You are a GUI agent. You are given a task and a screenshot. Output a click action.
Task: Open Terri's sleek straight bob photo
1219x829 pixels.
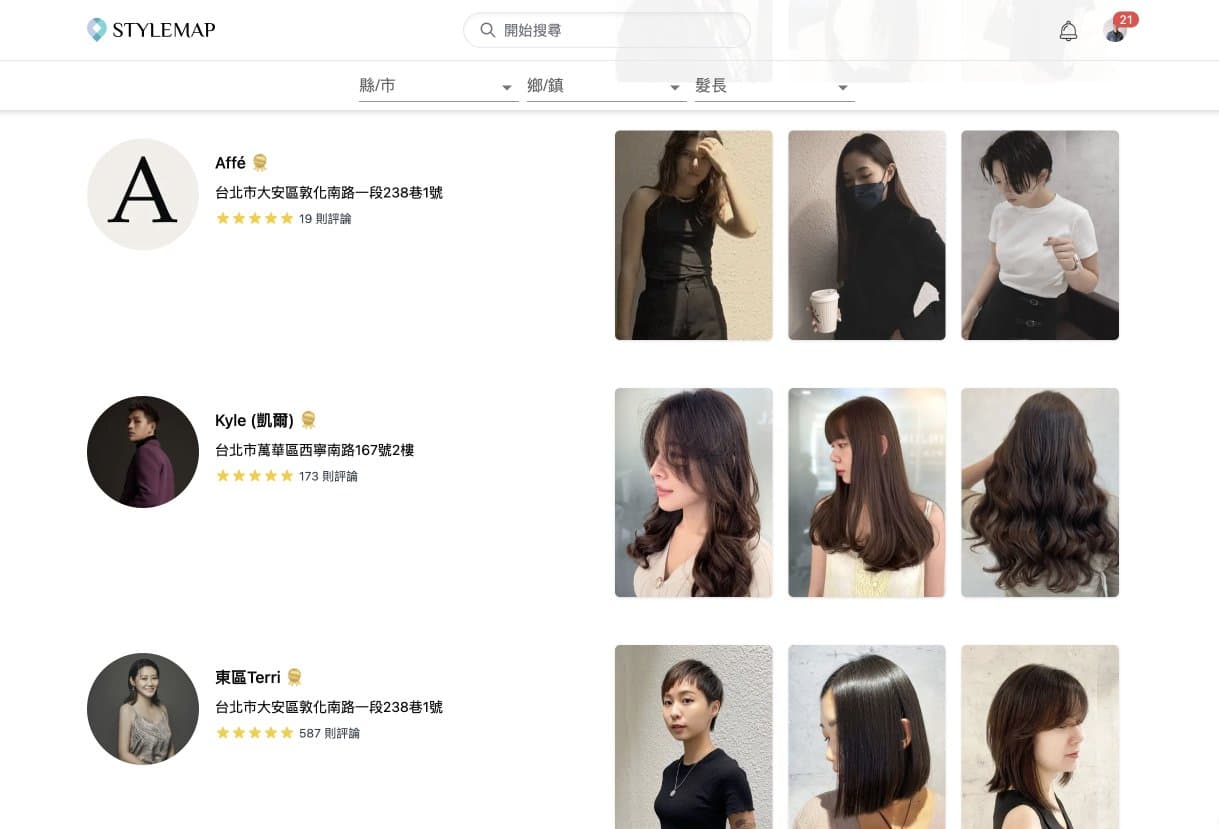point(867,737)
